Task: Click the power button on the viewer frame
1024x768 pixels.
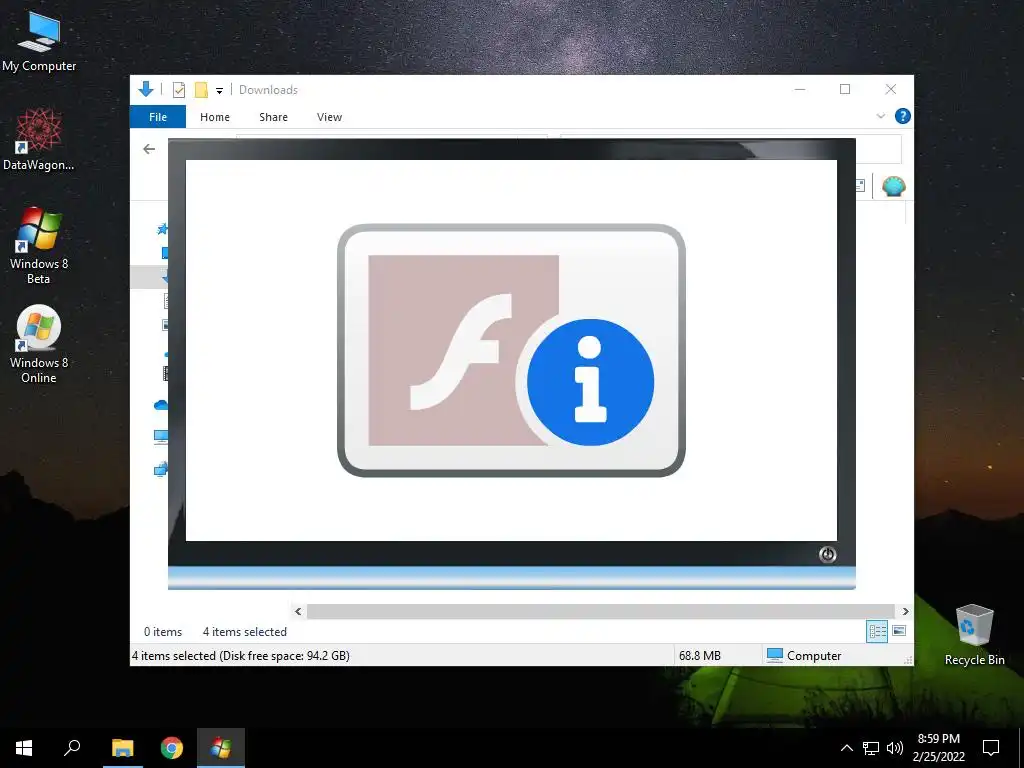Action: 827,554
